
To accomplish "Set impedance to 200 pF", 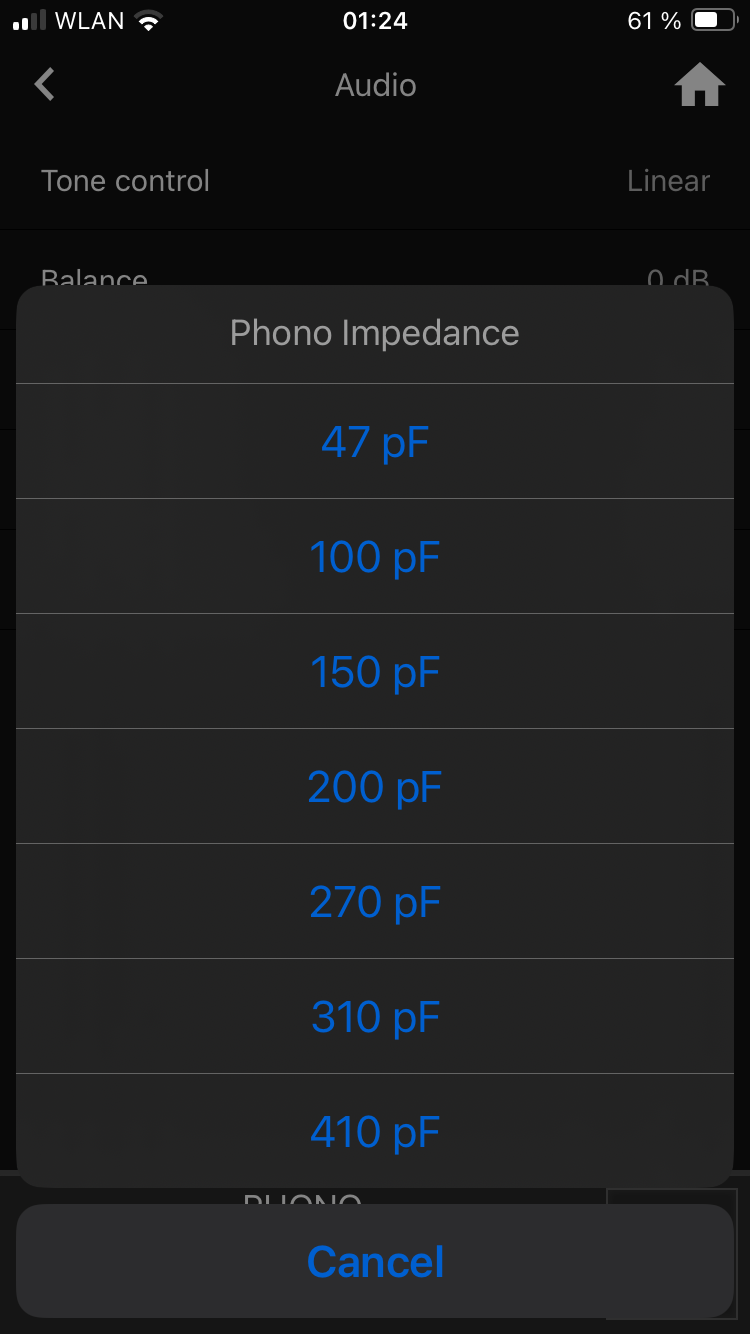I will [375, 786].
